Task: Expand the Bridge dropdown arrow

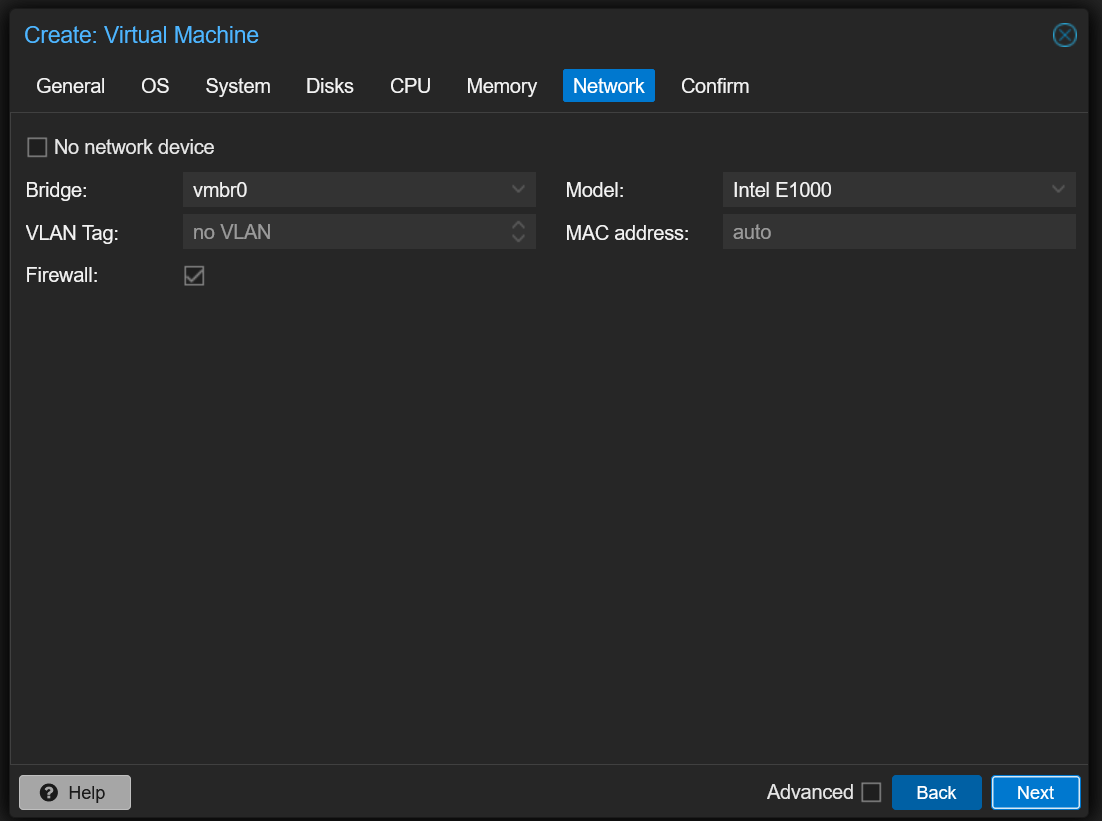Action: pos(518,189)
